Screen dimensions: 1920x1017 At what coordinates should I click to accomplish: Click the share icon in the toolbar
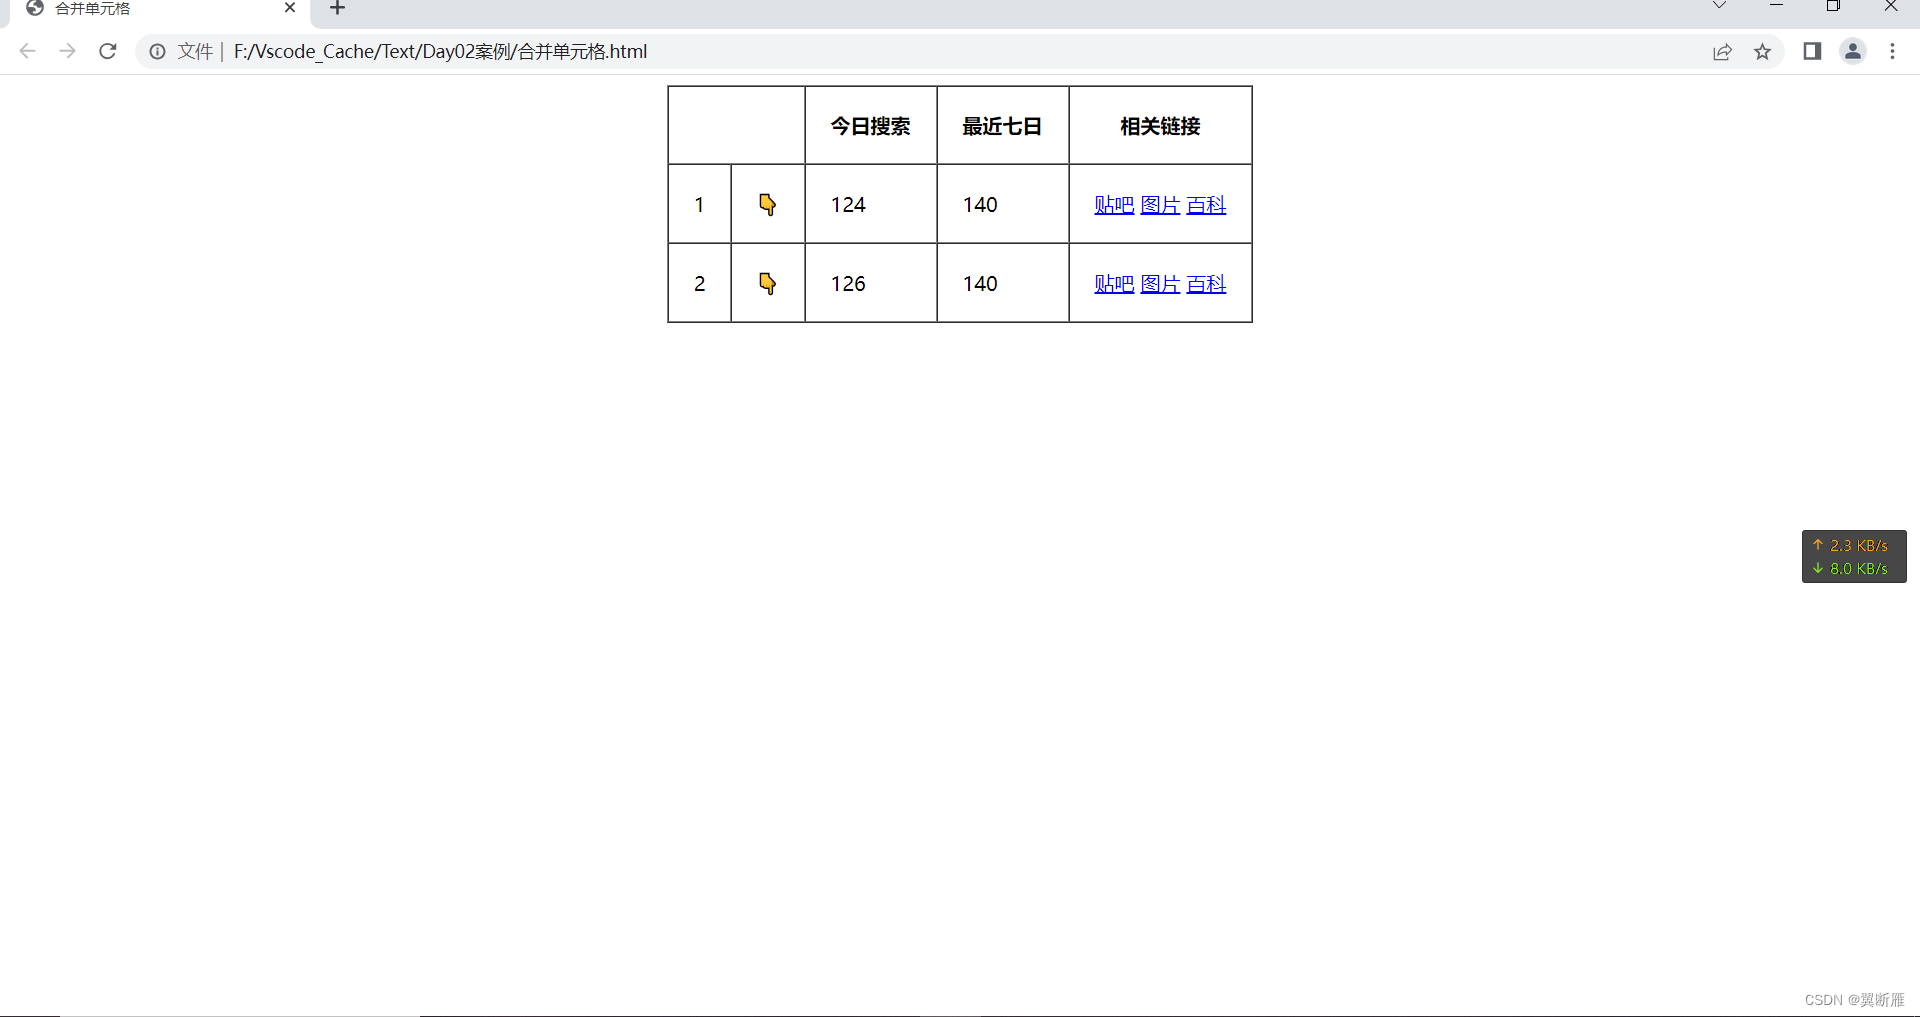click(1723, 51)
